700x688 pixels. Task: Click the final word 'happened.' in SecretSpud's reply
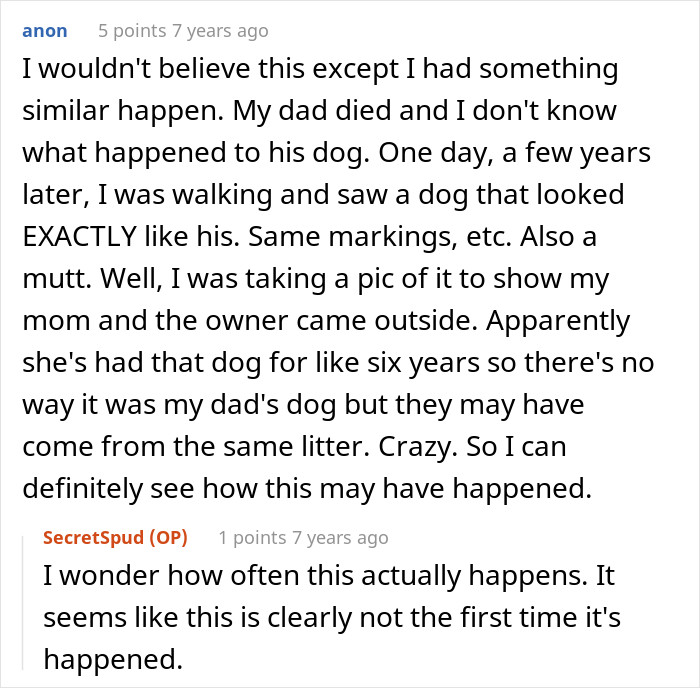tap(113, 660)
